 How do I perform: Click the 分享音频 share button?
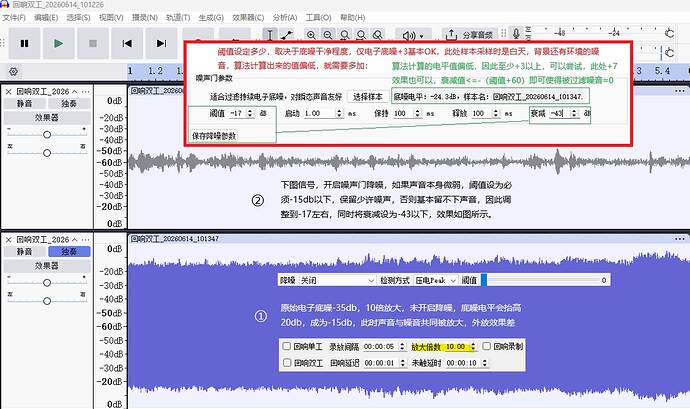tap(469, 35)
